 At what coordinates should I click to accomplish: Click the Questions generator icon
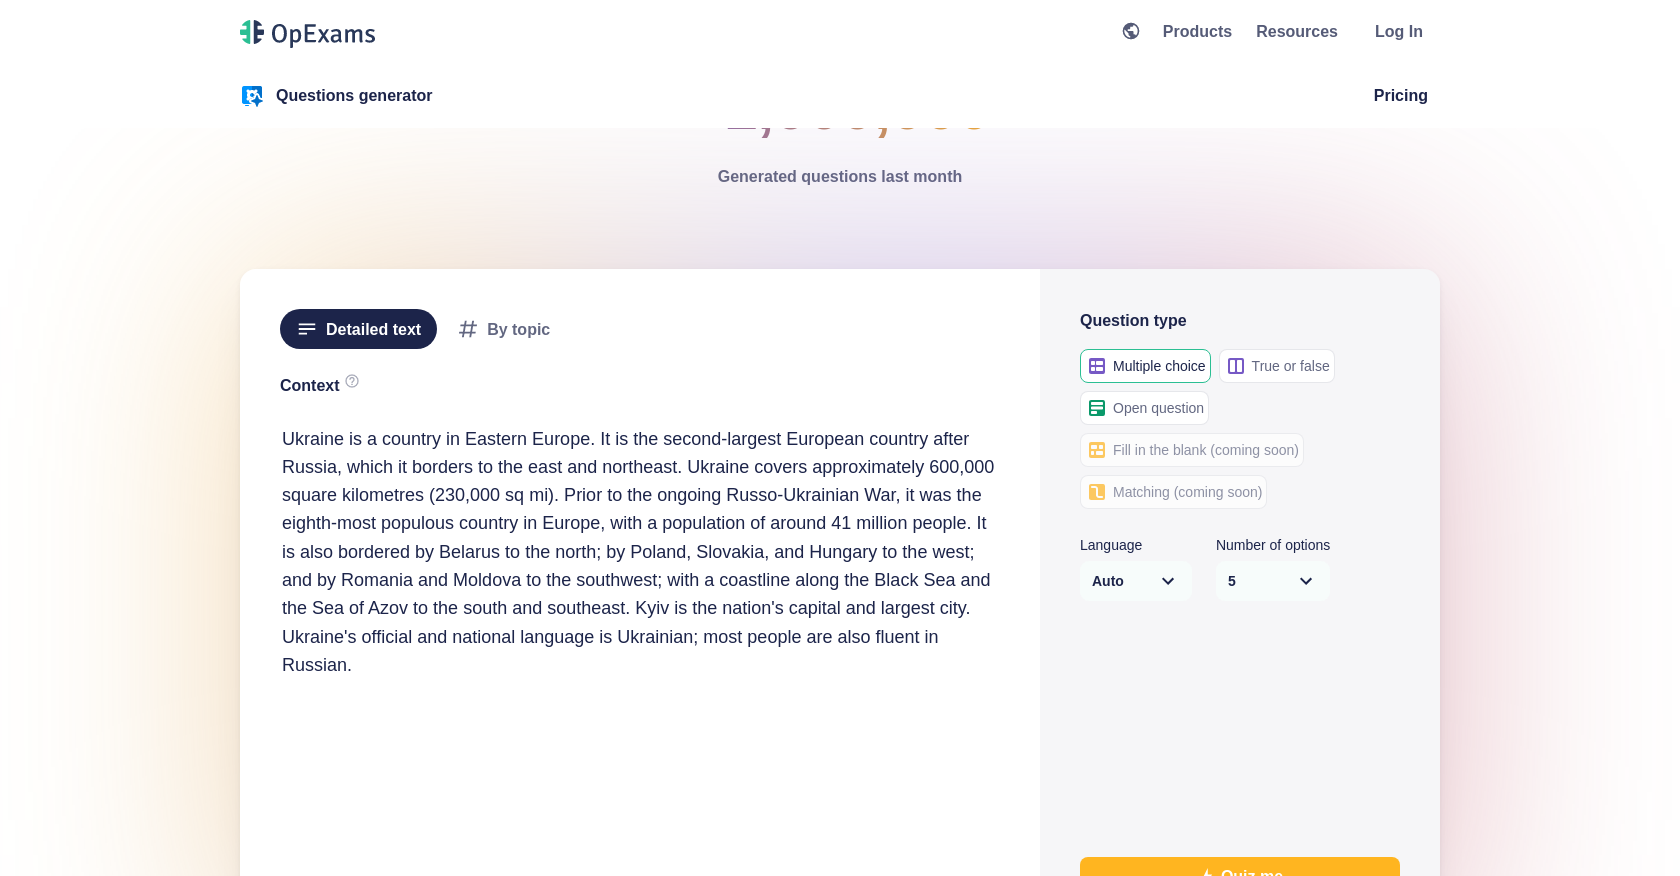(251, 95)
